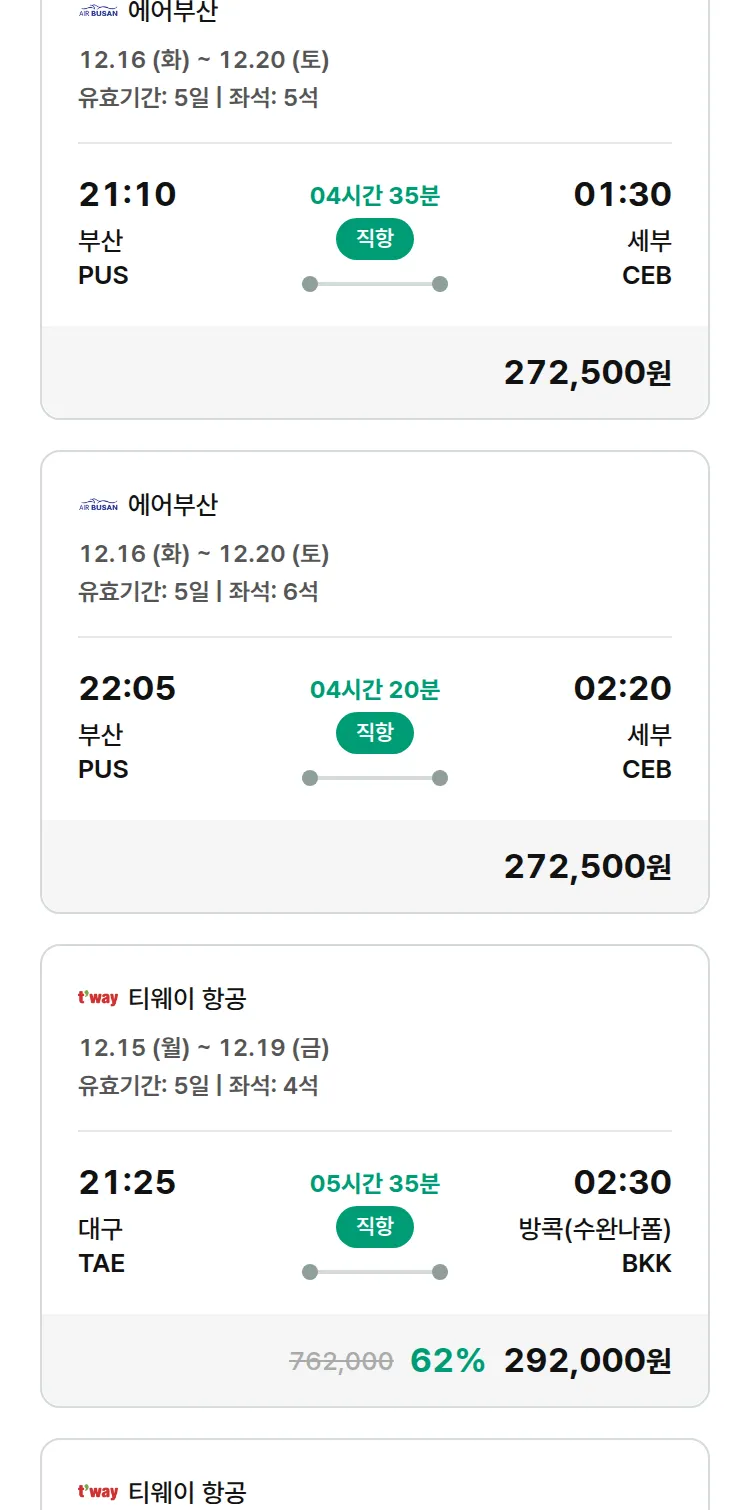Click the 21:10 Busan departure time
The height and width of the screenshot is (1510, 750).
click(x=127, y=194)
